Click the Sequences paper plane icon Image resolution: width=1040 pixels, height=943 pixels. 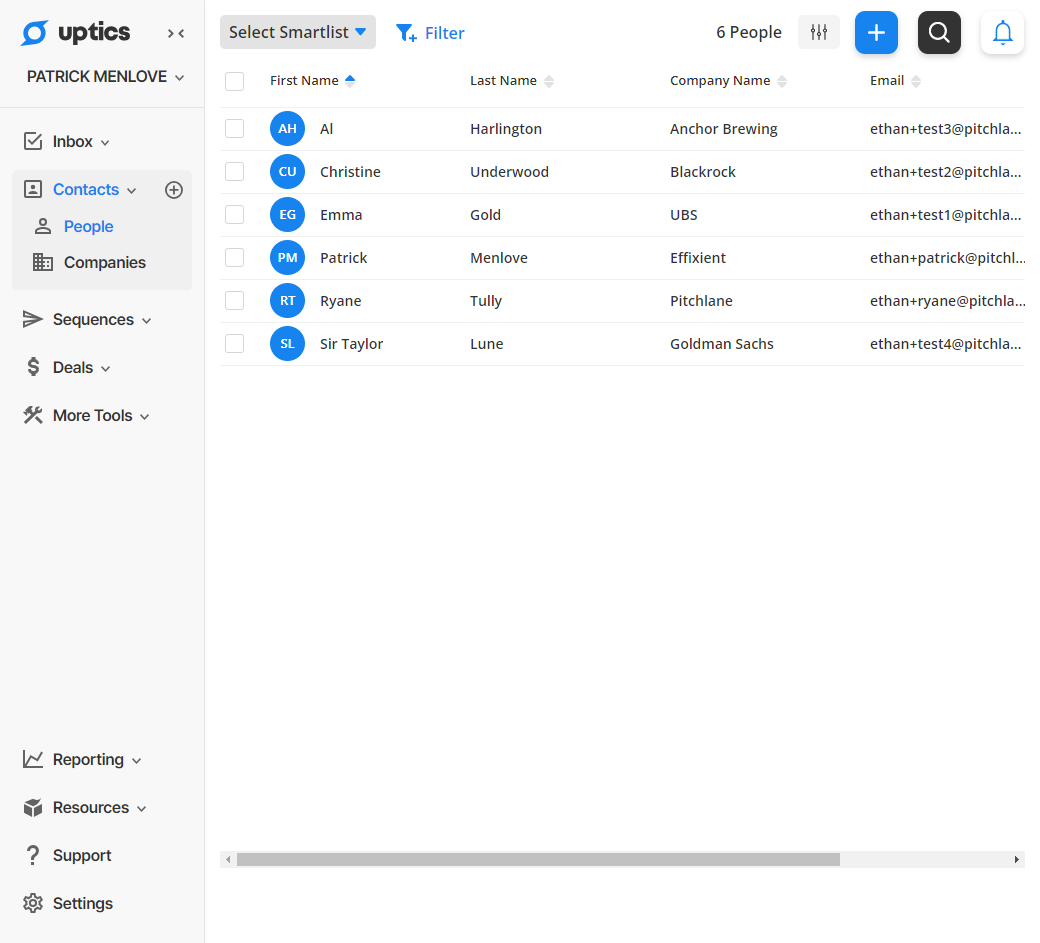[32, 319]
